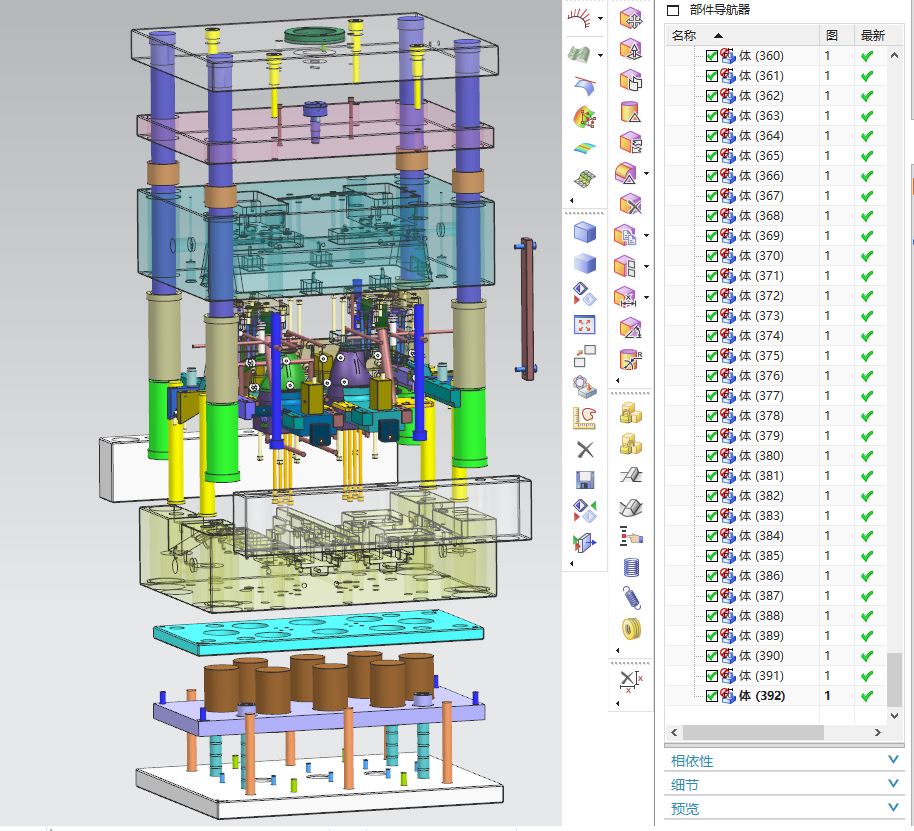Uncheck the checkbox for 体 (365)
The width and height of the screenshot is (914, 831).
coord(712,156)
